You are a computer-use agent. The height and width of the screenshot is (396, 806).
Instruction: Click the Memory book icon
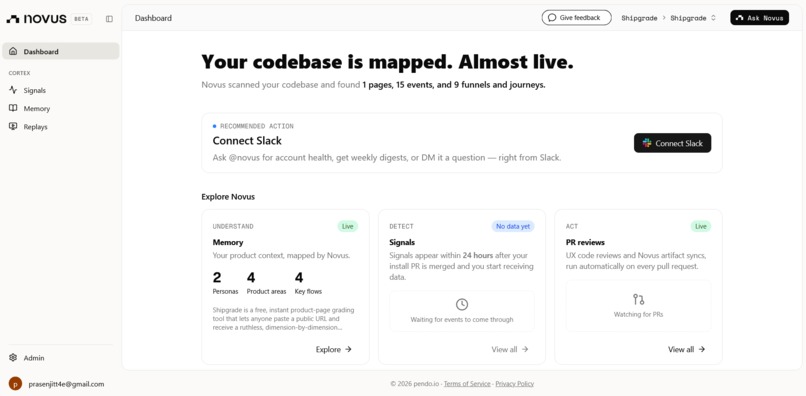pyautogui.click(x=13, y=109)
